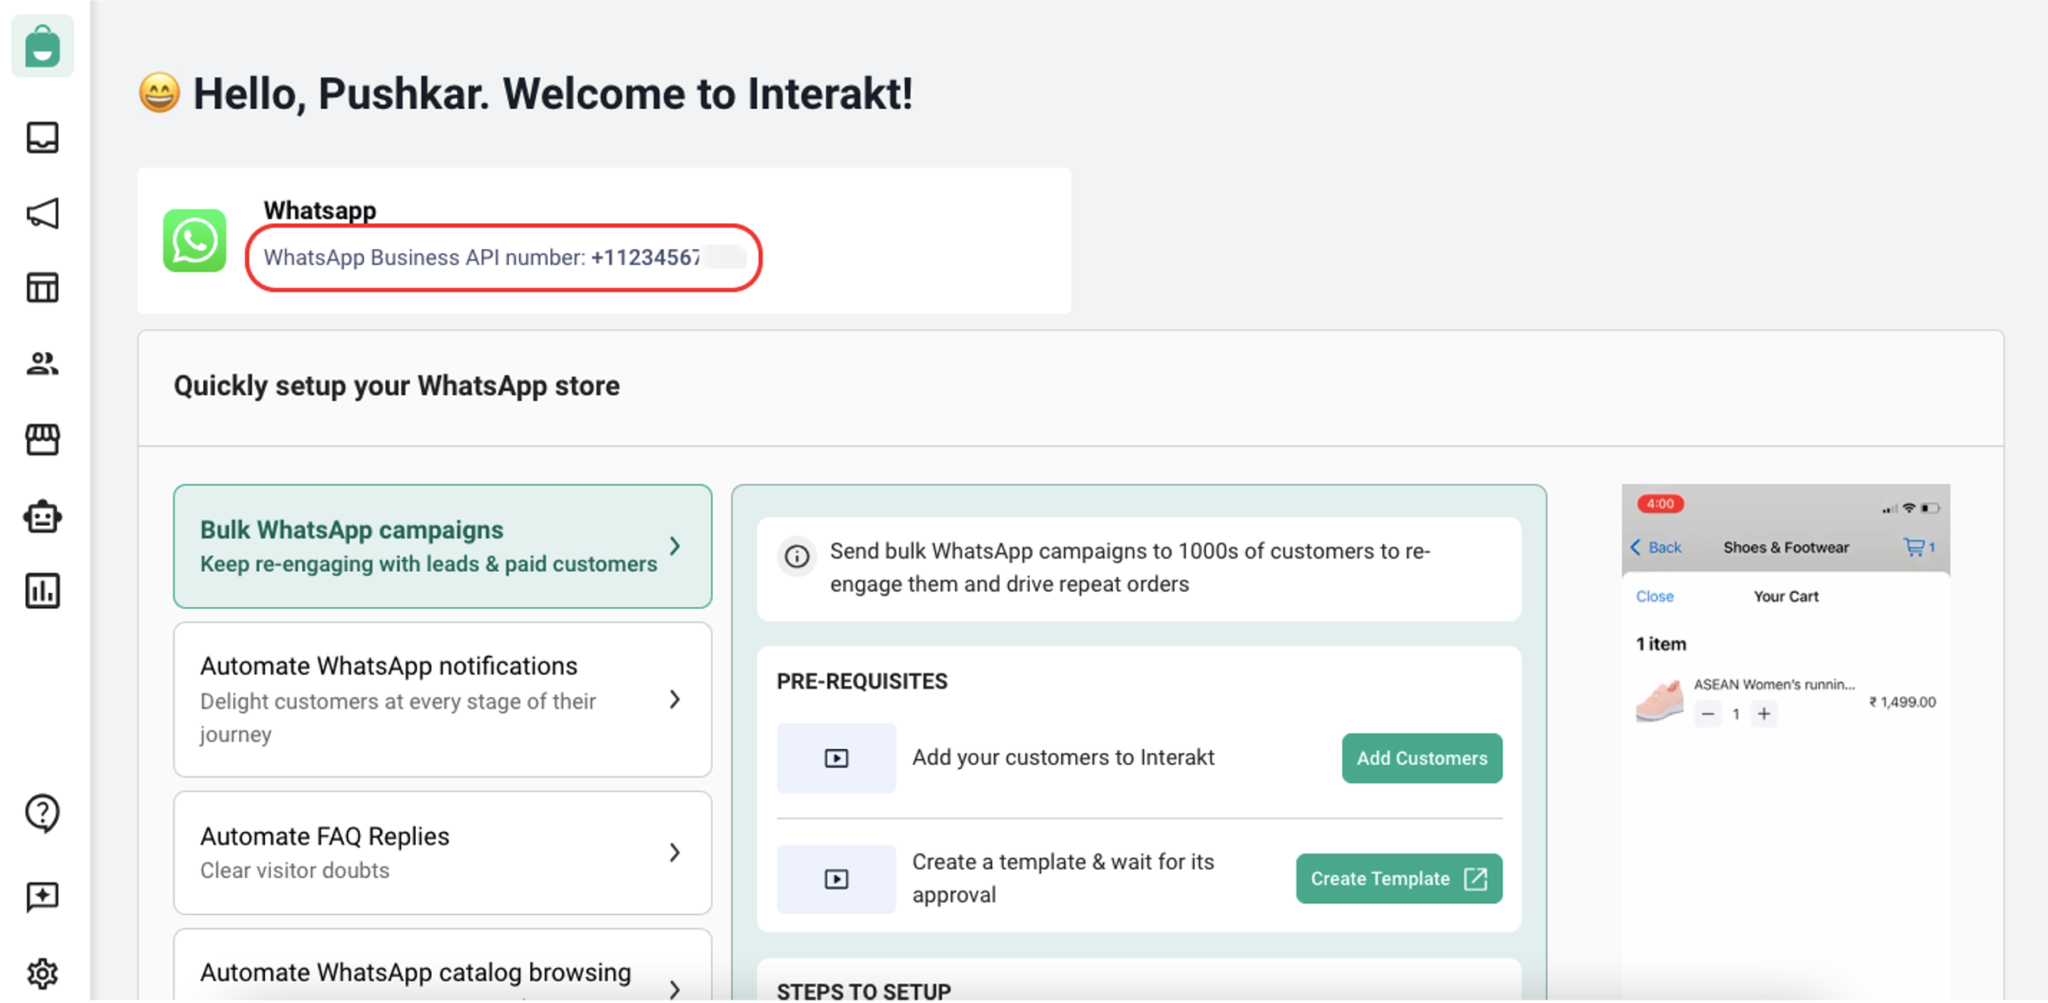Open the templates table icon in sidebar
The image size is (2048, 1003).
tap(43, 288)
